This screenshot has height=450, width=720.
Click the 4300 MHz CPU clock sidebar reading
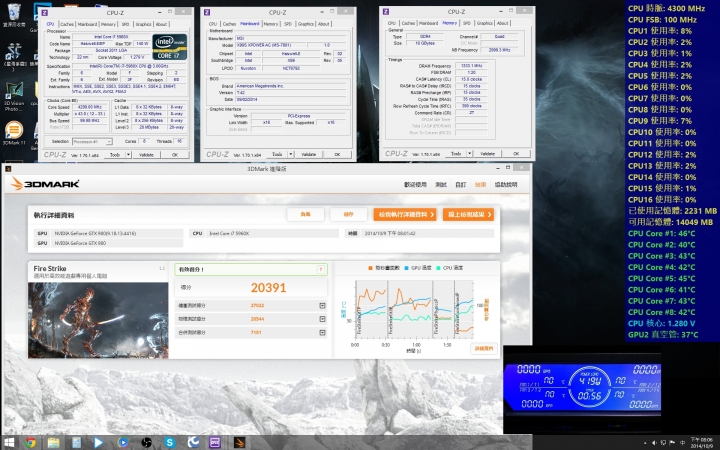tap(666, 8)
